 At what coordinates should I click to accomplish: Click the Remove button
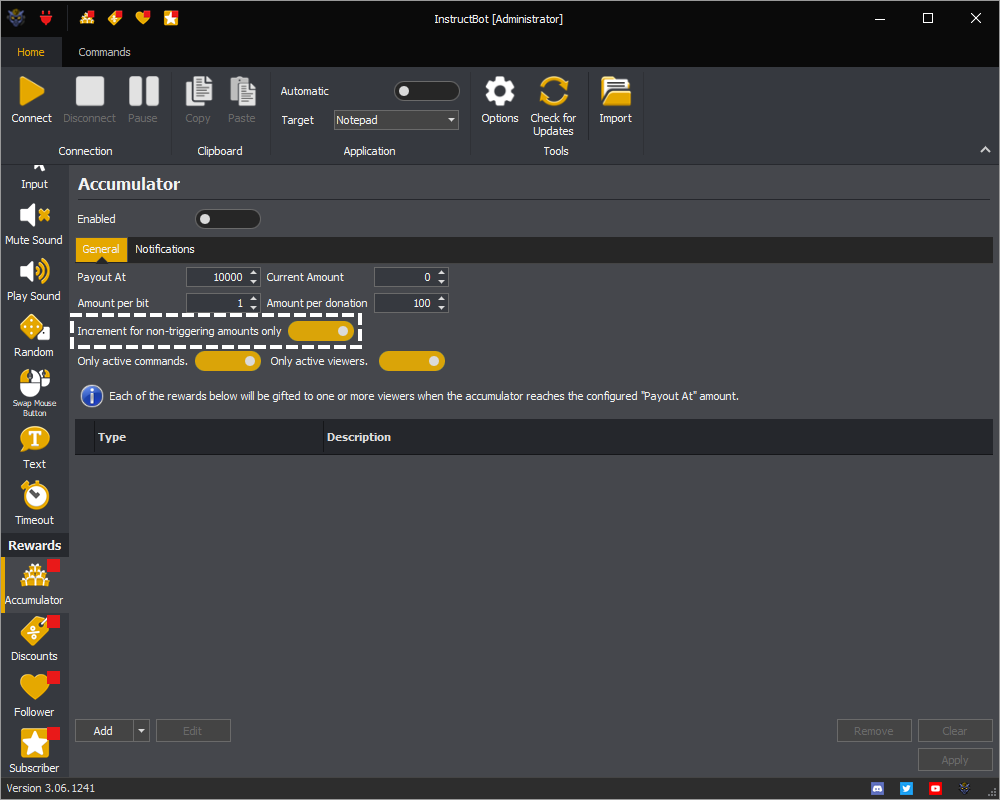pos(874,731)
